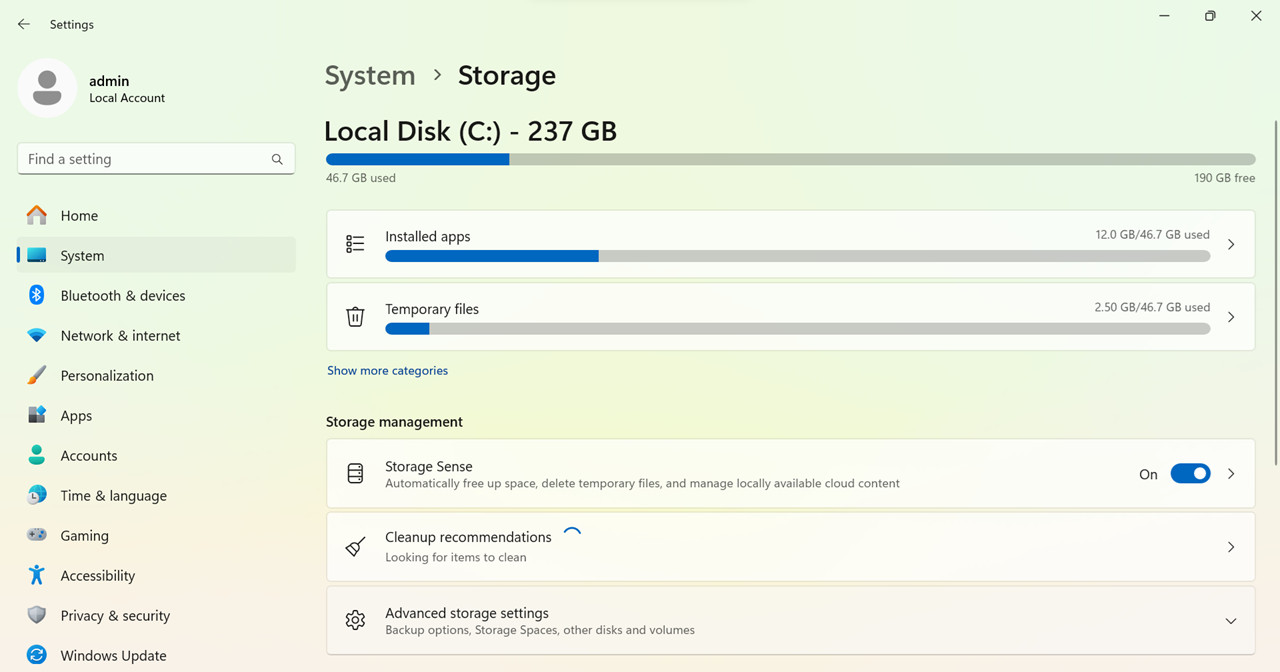The width and height of the screenshot is (1280, 672).
Task: Click the Windows Update sync icon
Action: [37, 655]
